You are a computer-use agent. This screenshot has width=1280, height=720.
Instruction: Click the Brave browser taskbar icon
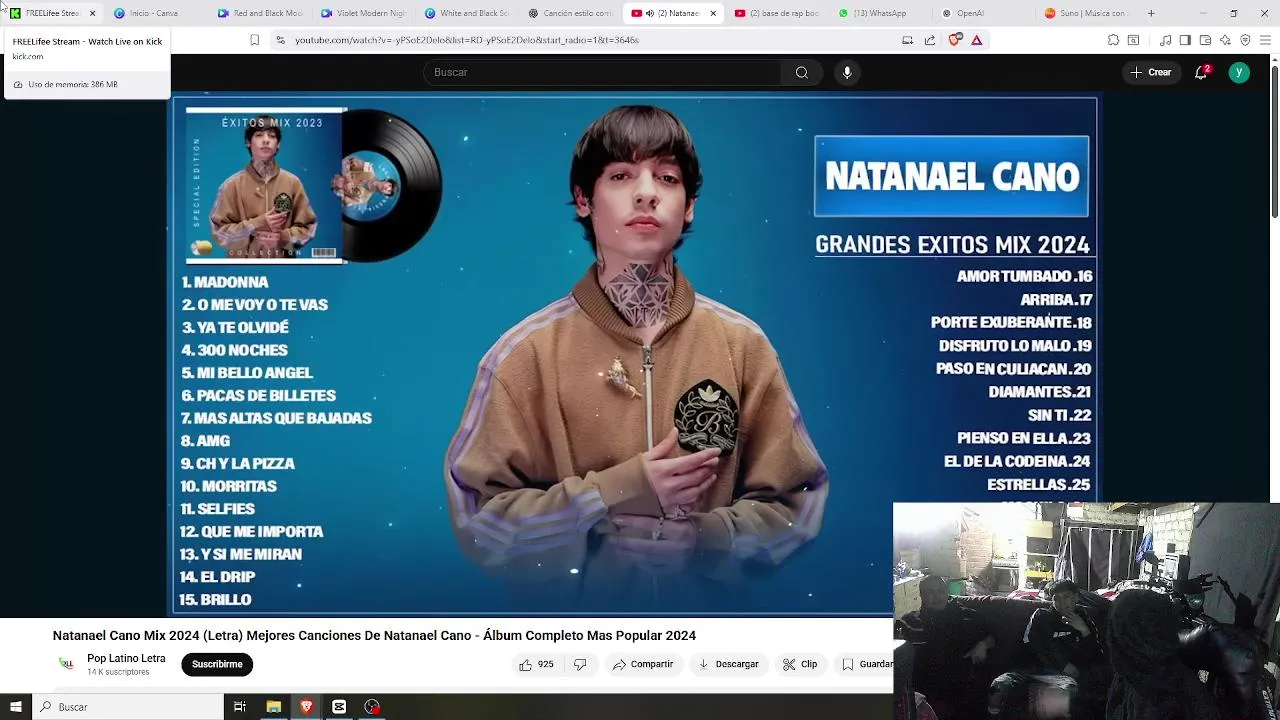tap(306, 707)
